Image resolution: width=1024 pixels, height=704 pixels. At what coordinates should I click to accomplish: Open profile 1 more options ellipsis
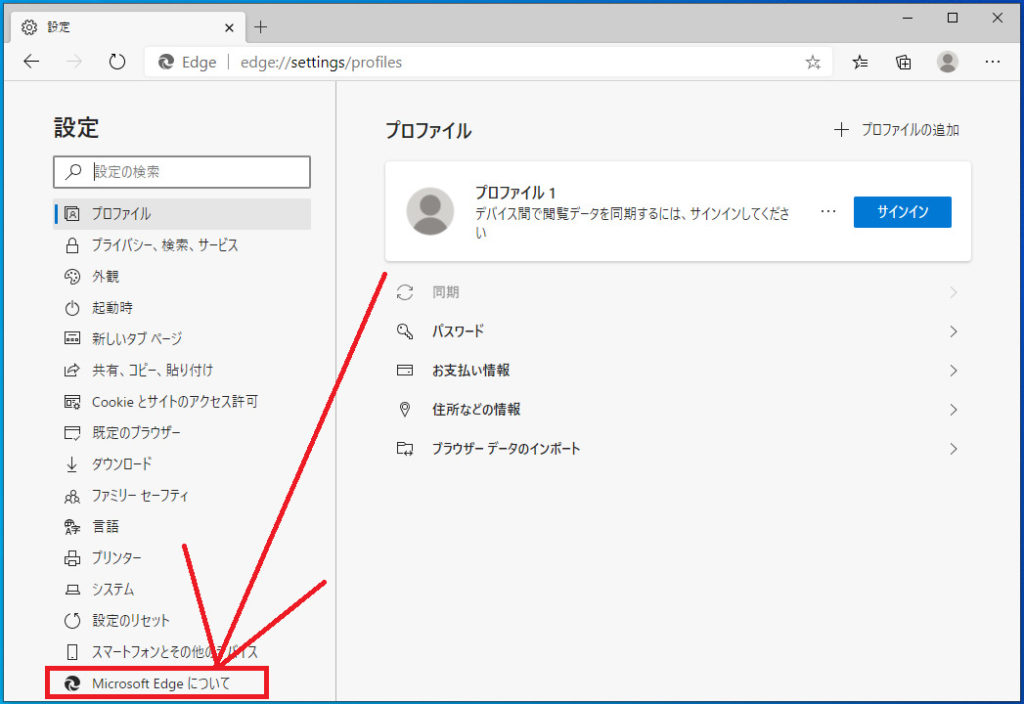(827, 212)
